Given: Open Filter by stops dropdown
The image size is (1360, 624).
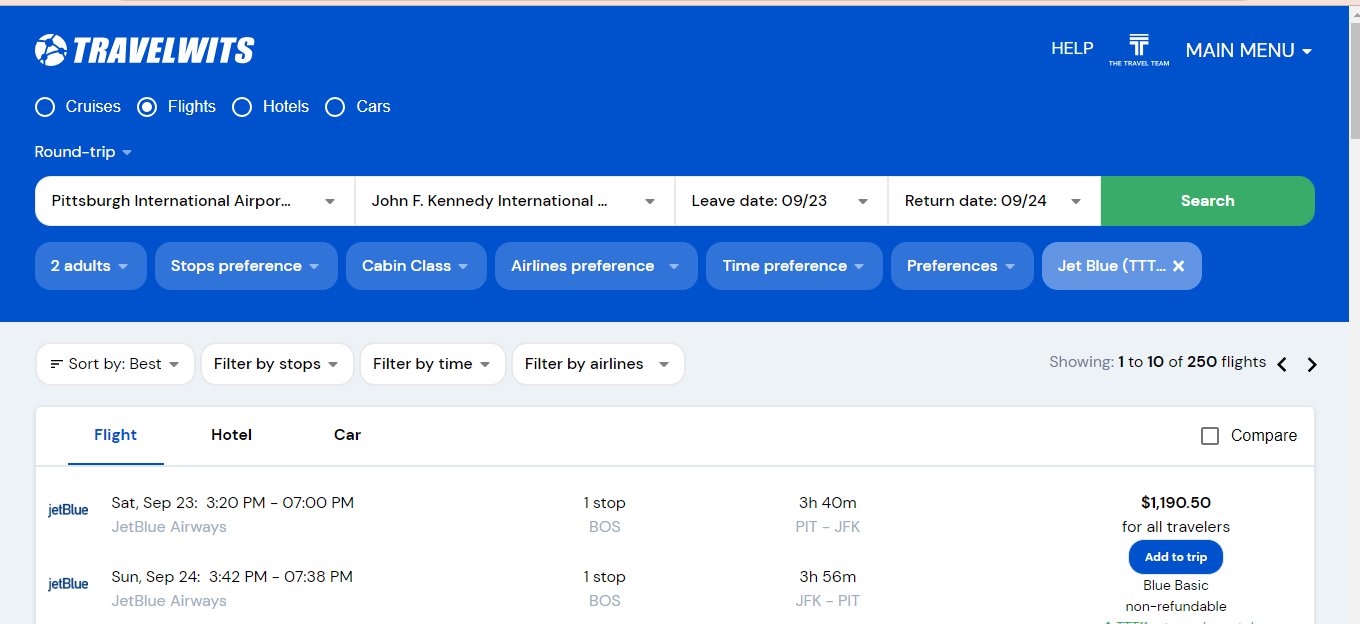Looking at the screenshot, I should [277, 364].
